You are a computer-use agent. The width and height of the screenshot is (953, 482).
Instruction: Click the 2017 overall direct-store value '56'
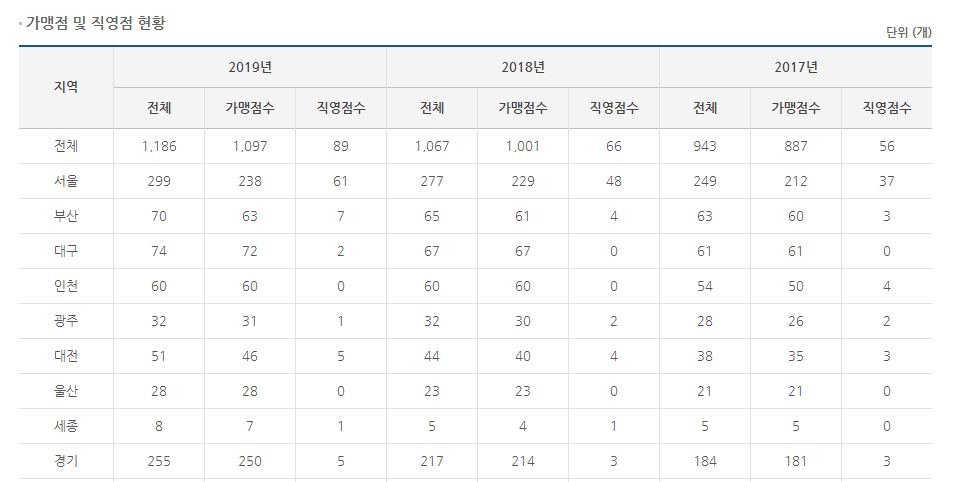(x=887, y=146)
